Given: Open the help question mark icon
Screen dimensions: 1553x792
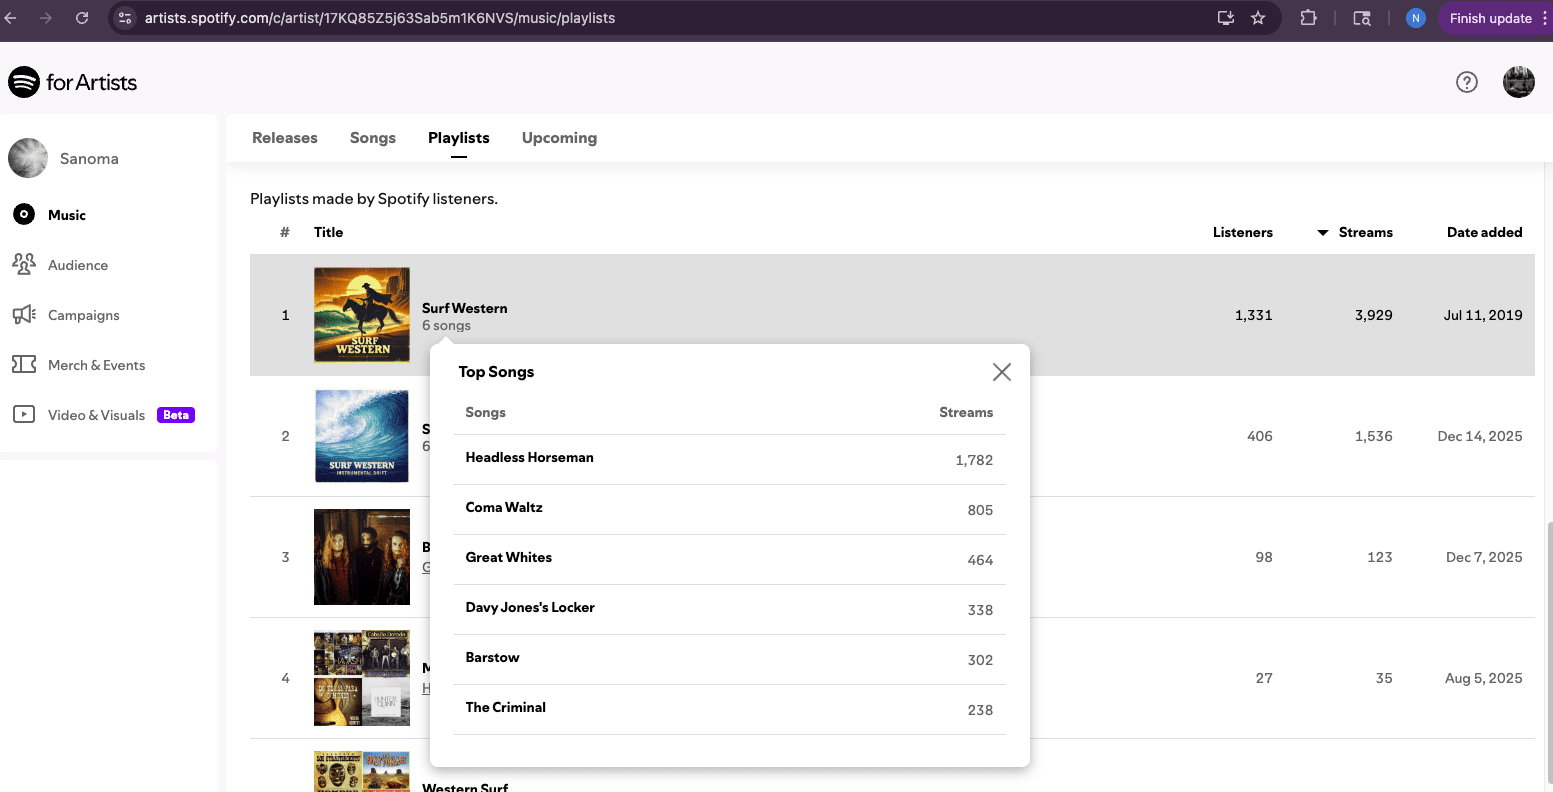Looking at the screenshot, I should [x=1466, y=82].
